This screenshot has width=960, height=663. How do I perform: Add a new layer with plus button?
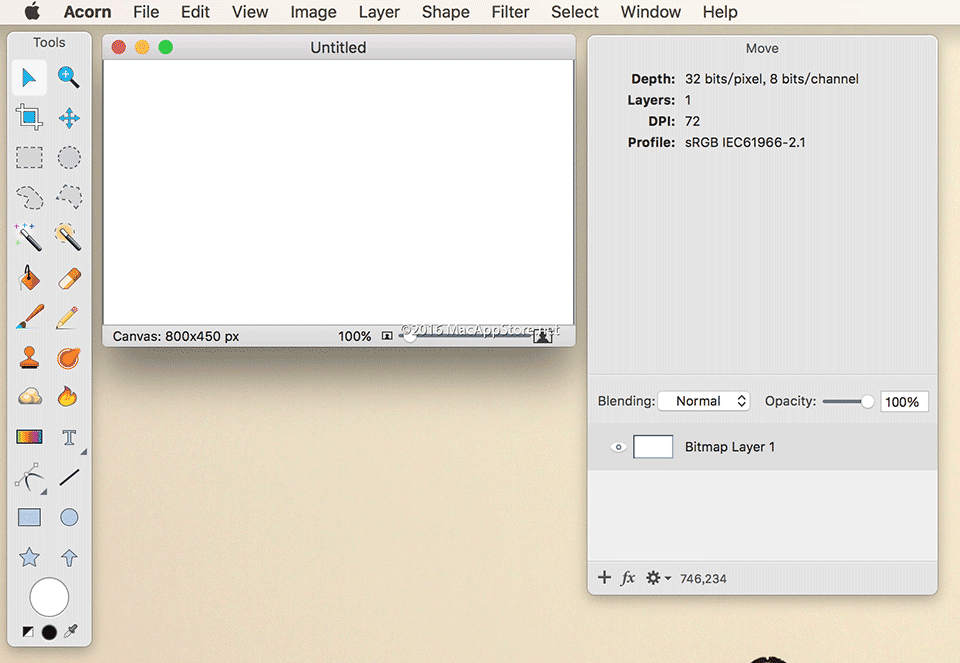604,578
